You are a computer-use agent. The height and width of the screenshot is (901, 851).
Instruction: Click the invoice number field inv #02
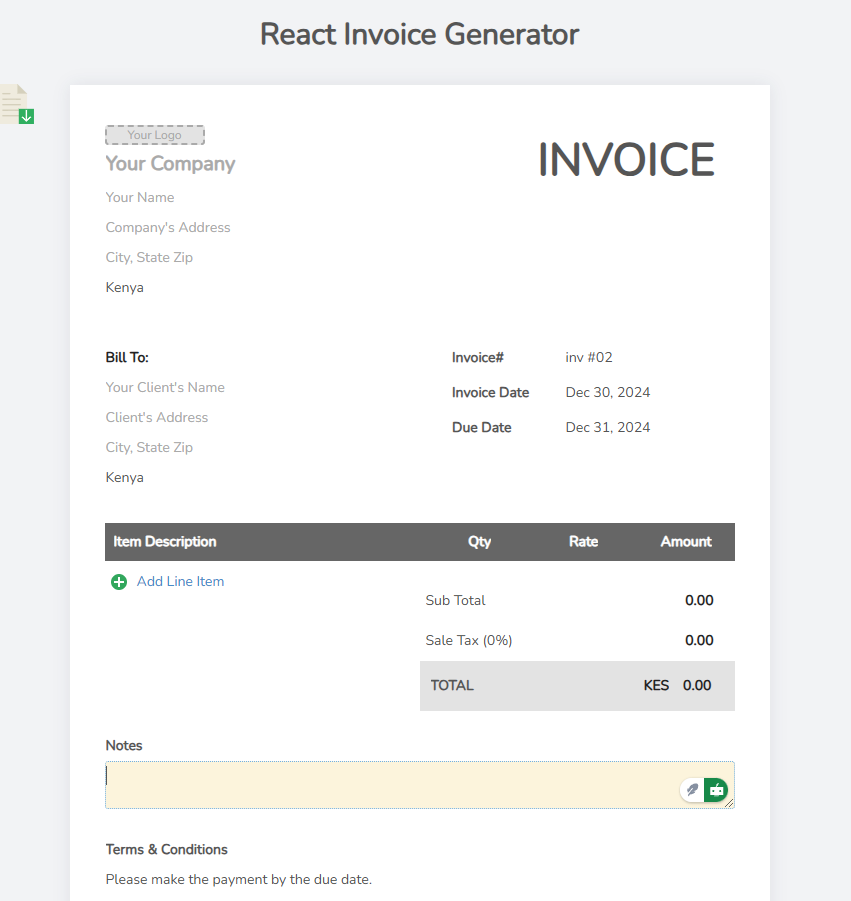pos(589,358)
